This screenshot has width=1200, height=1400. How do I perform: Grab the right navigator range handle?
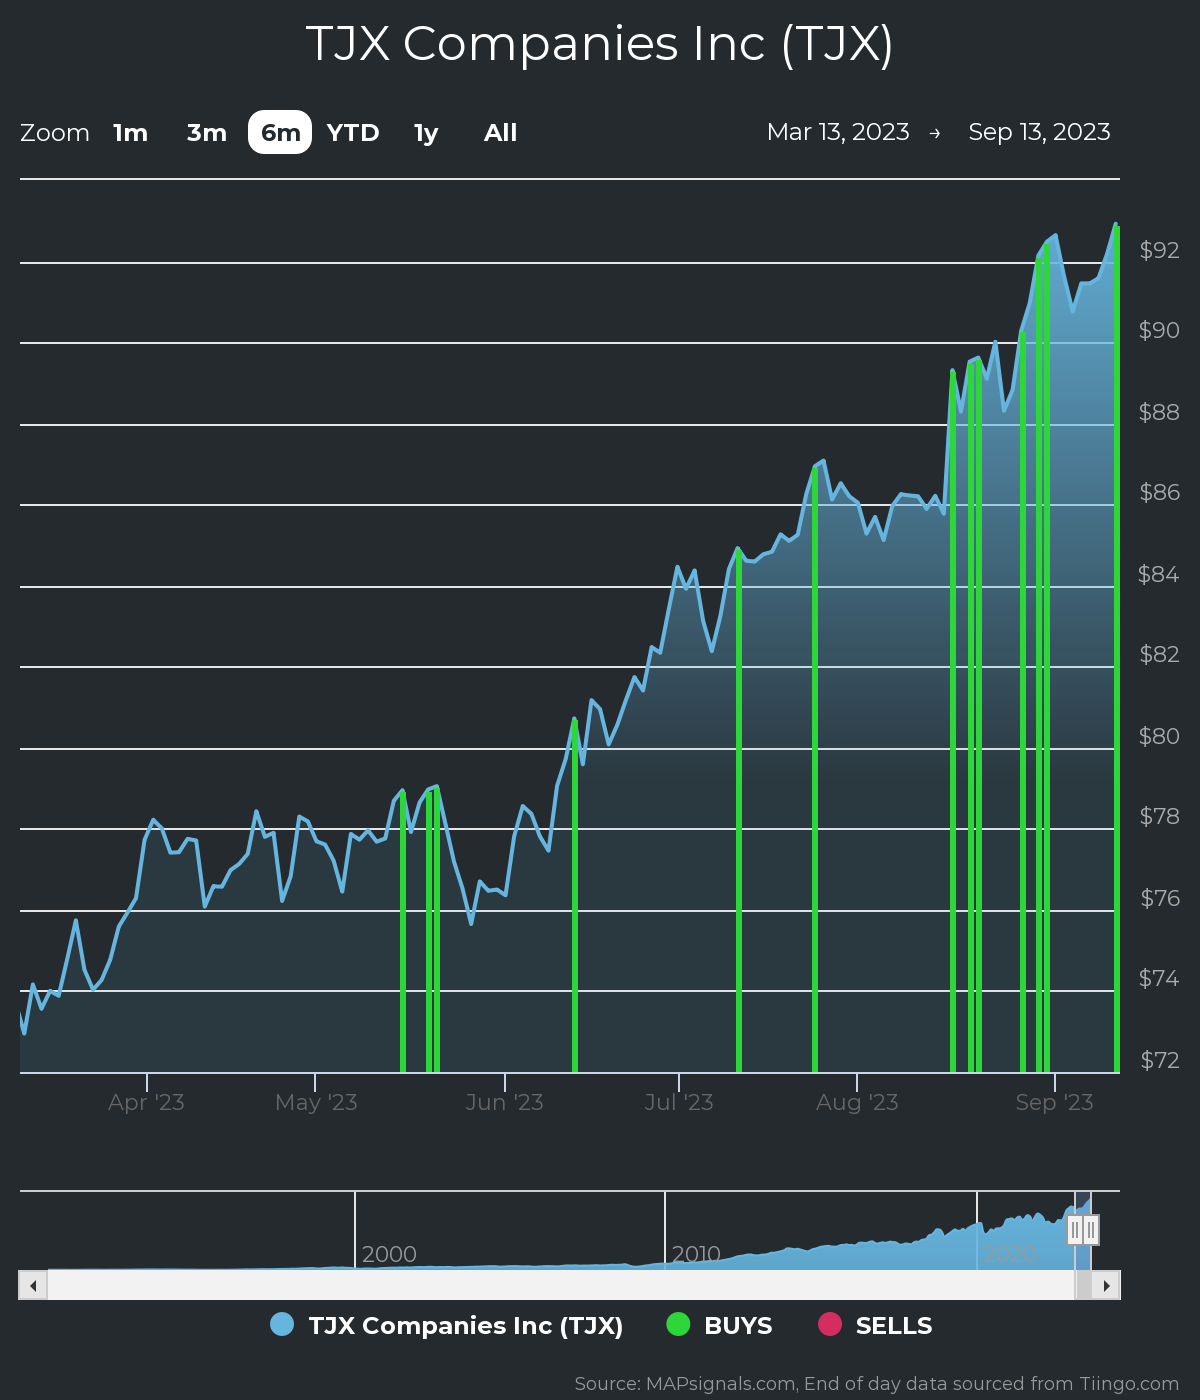(x=1091, y=1230)
